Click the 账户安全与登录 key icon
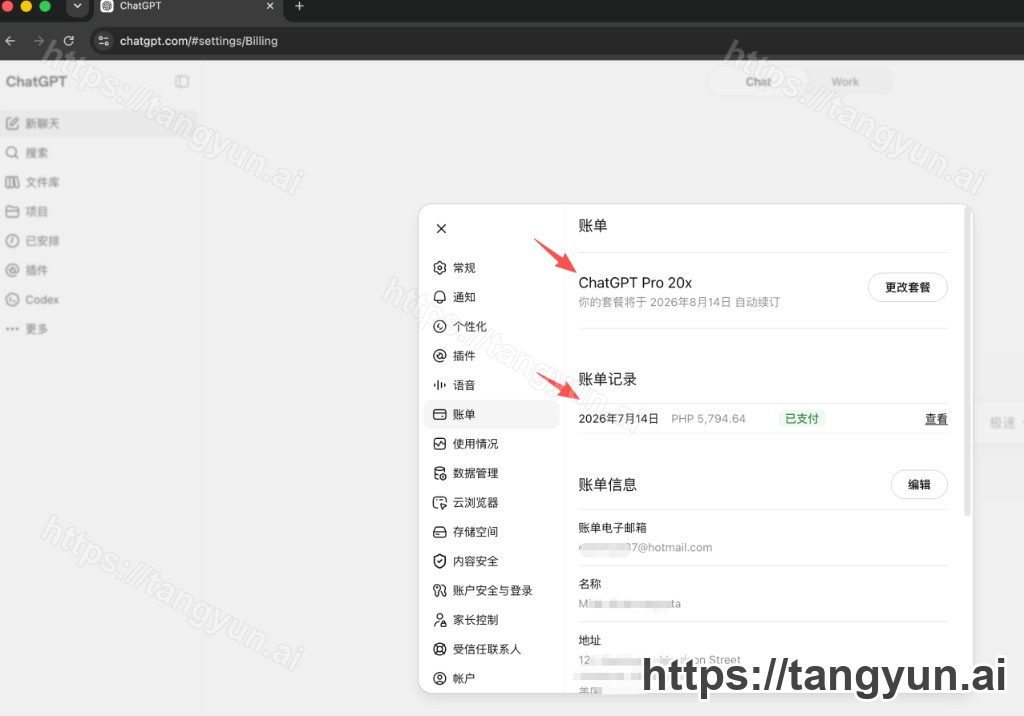 click(440, 591)
